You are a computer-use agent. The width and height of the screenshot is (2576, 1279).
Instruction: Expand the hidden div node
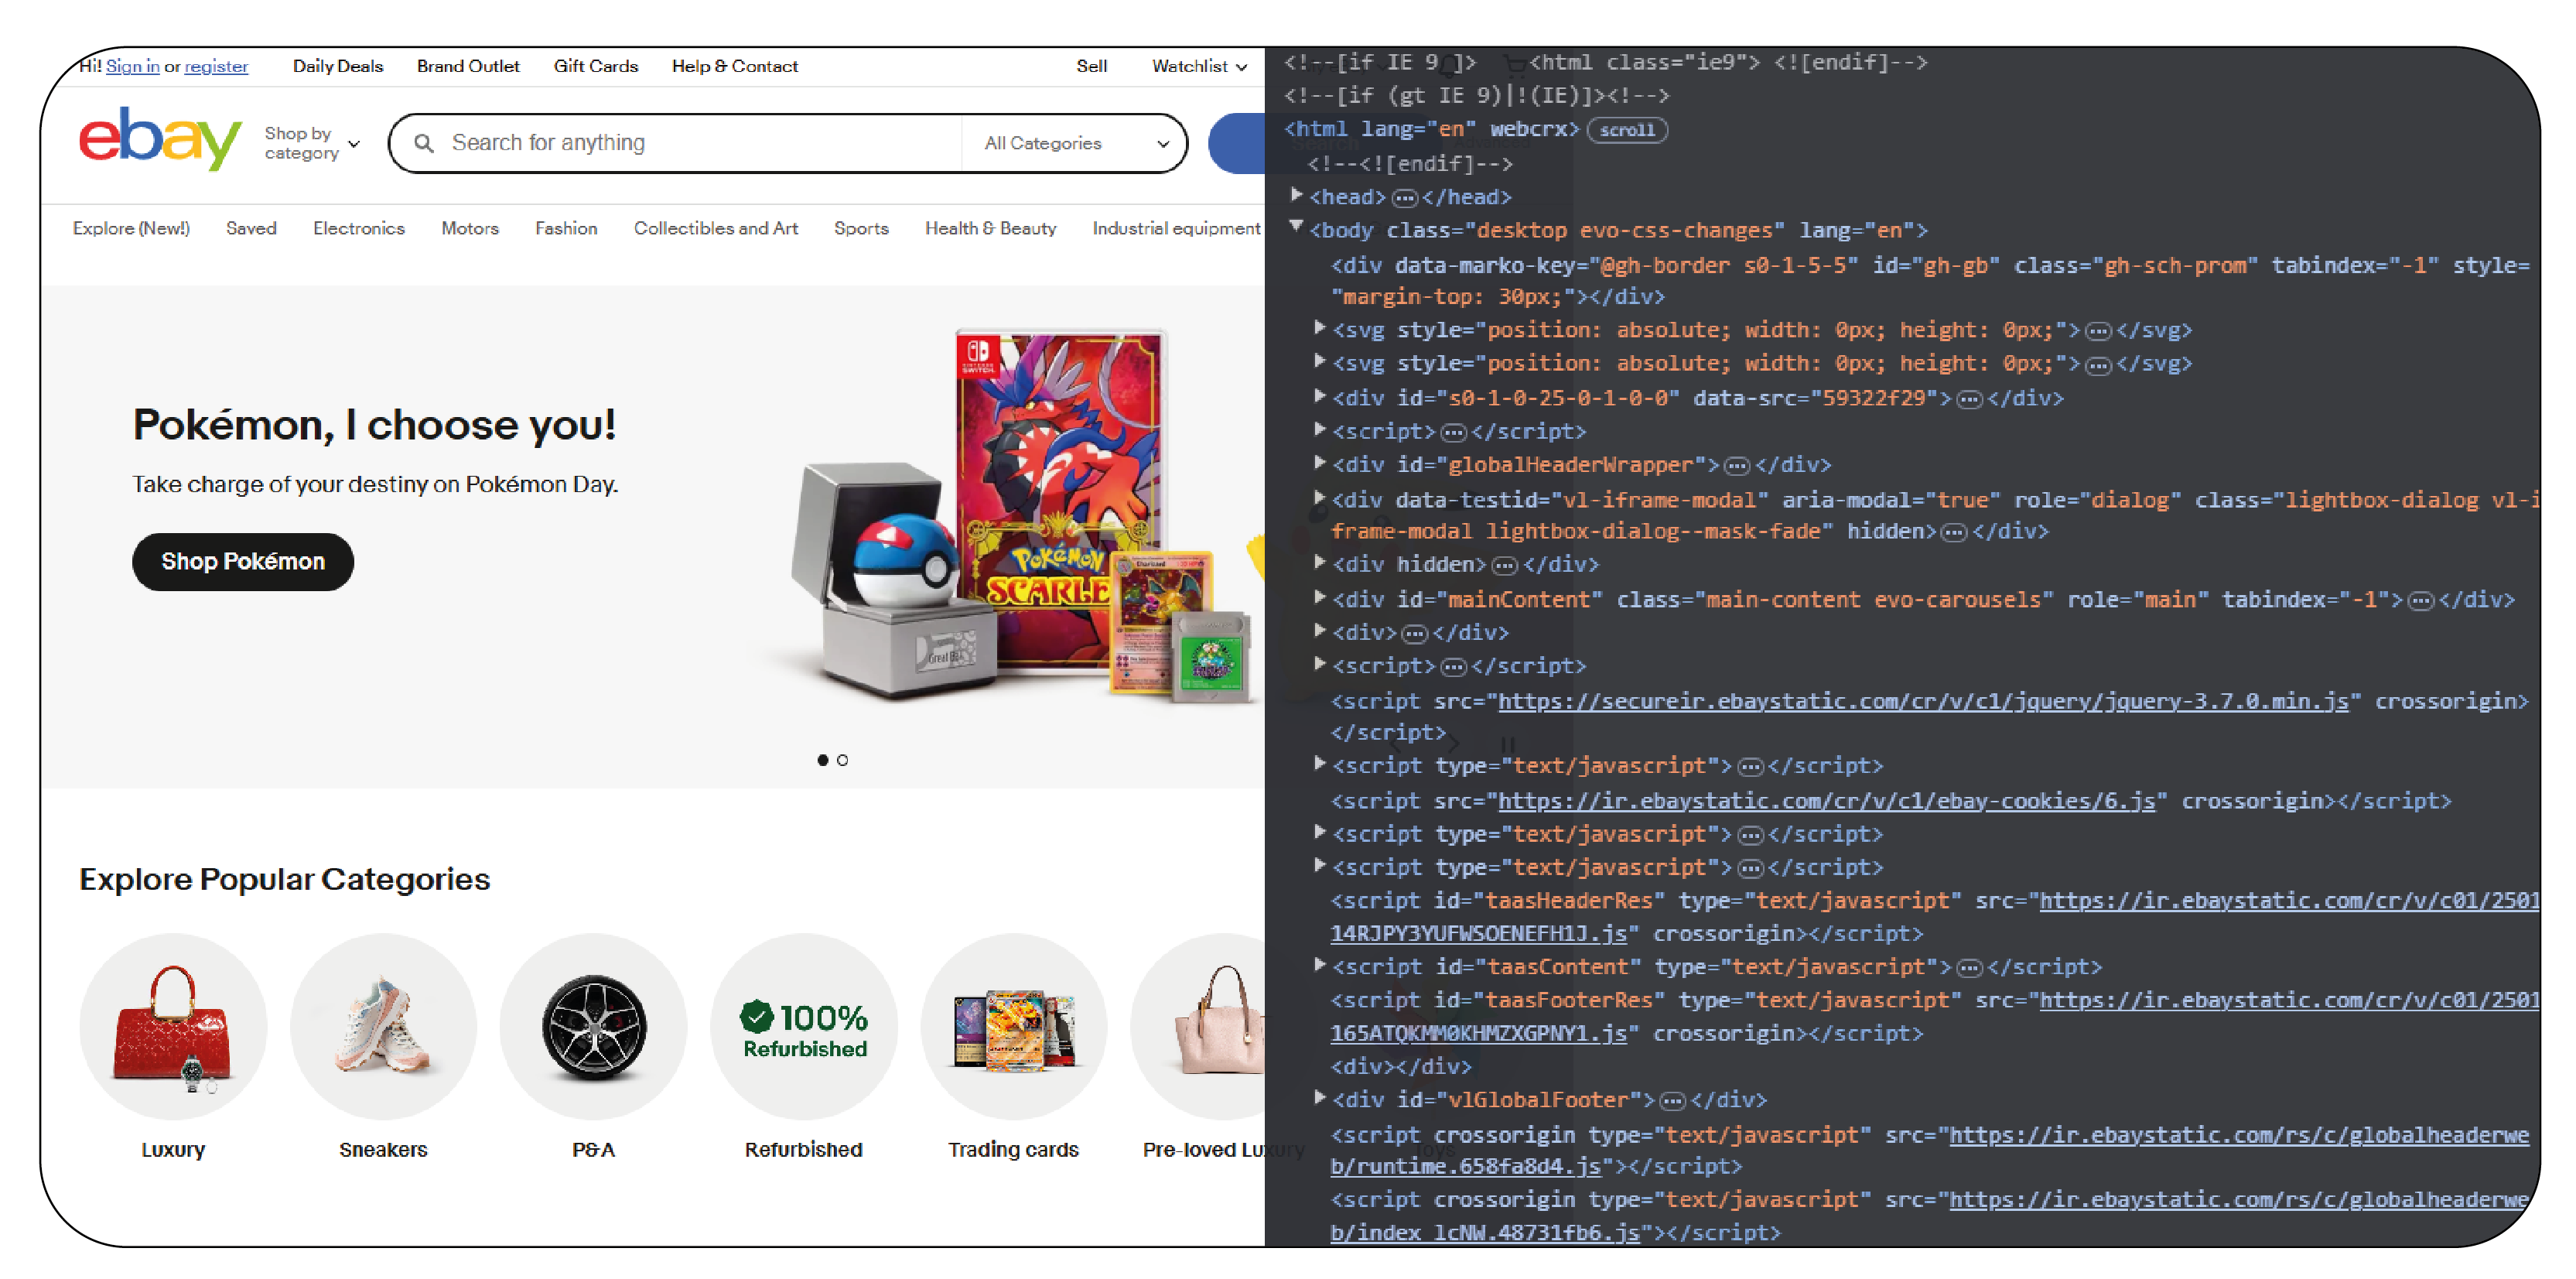pyautogui.click(x=1319, y=562)
